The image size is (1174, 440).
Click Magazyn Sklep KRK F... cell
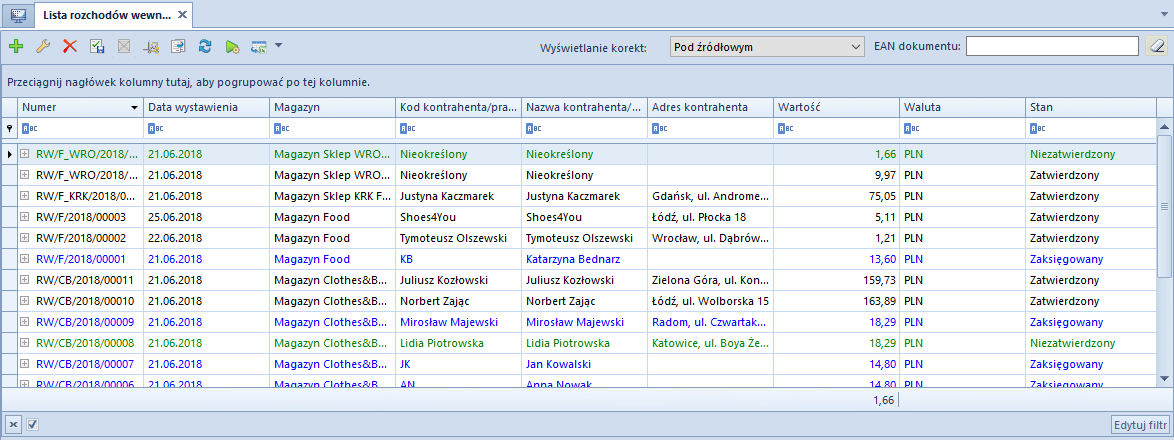pyautogui.click(x=332, y=196)
